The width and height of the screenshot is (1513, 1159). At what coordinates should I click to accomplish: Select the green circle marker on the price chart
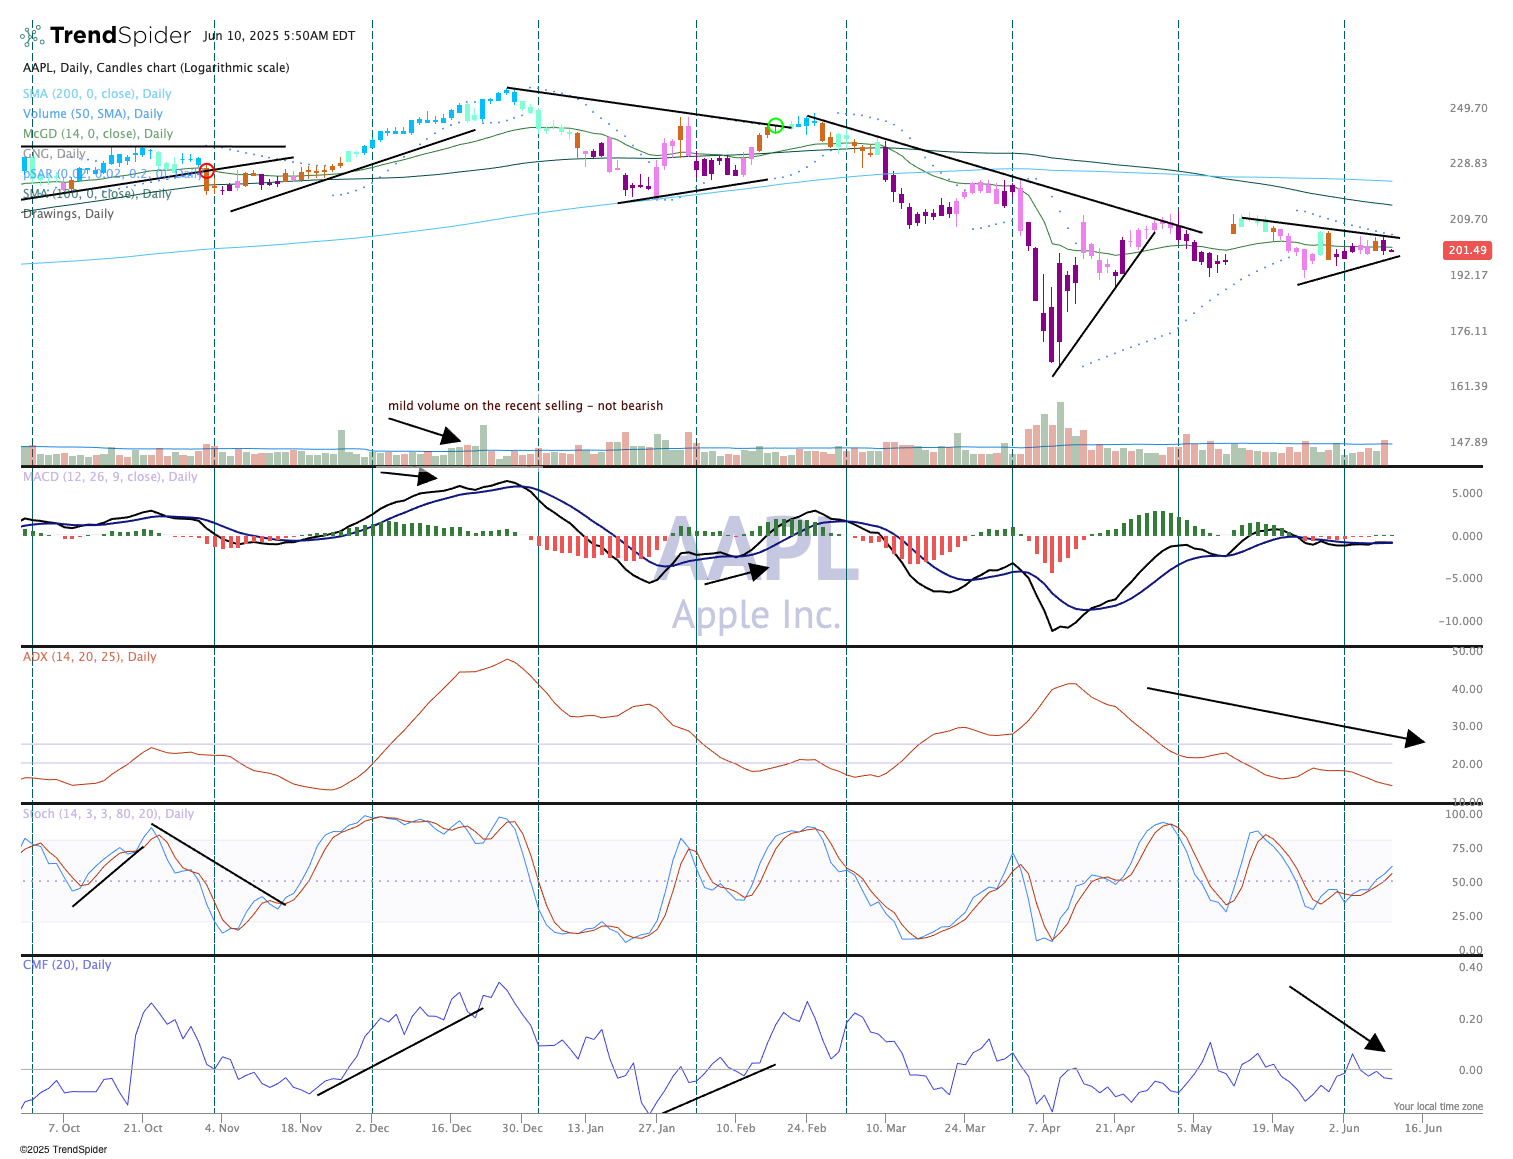point(775,126)
